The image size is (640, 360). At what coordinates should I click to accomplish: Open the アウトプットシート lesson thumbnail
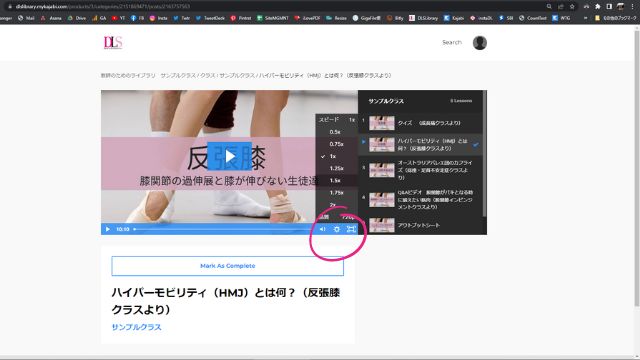click(382, 225)
